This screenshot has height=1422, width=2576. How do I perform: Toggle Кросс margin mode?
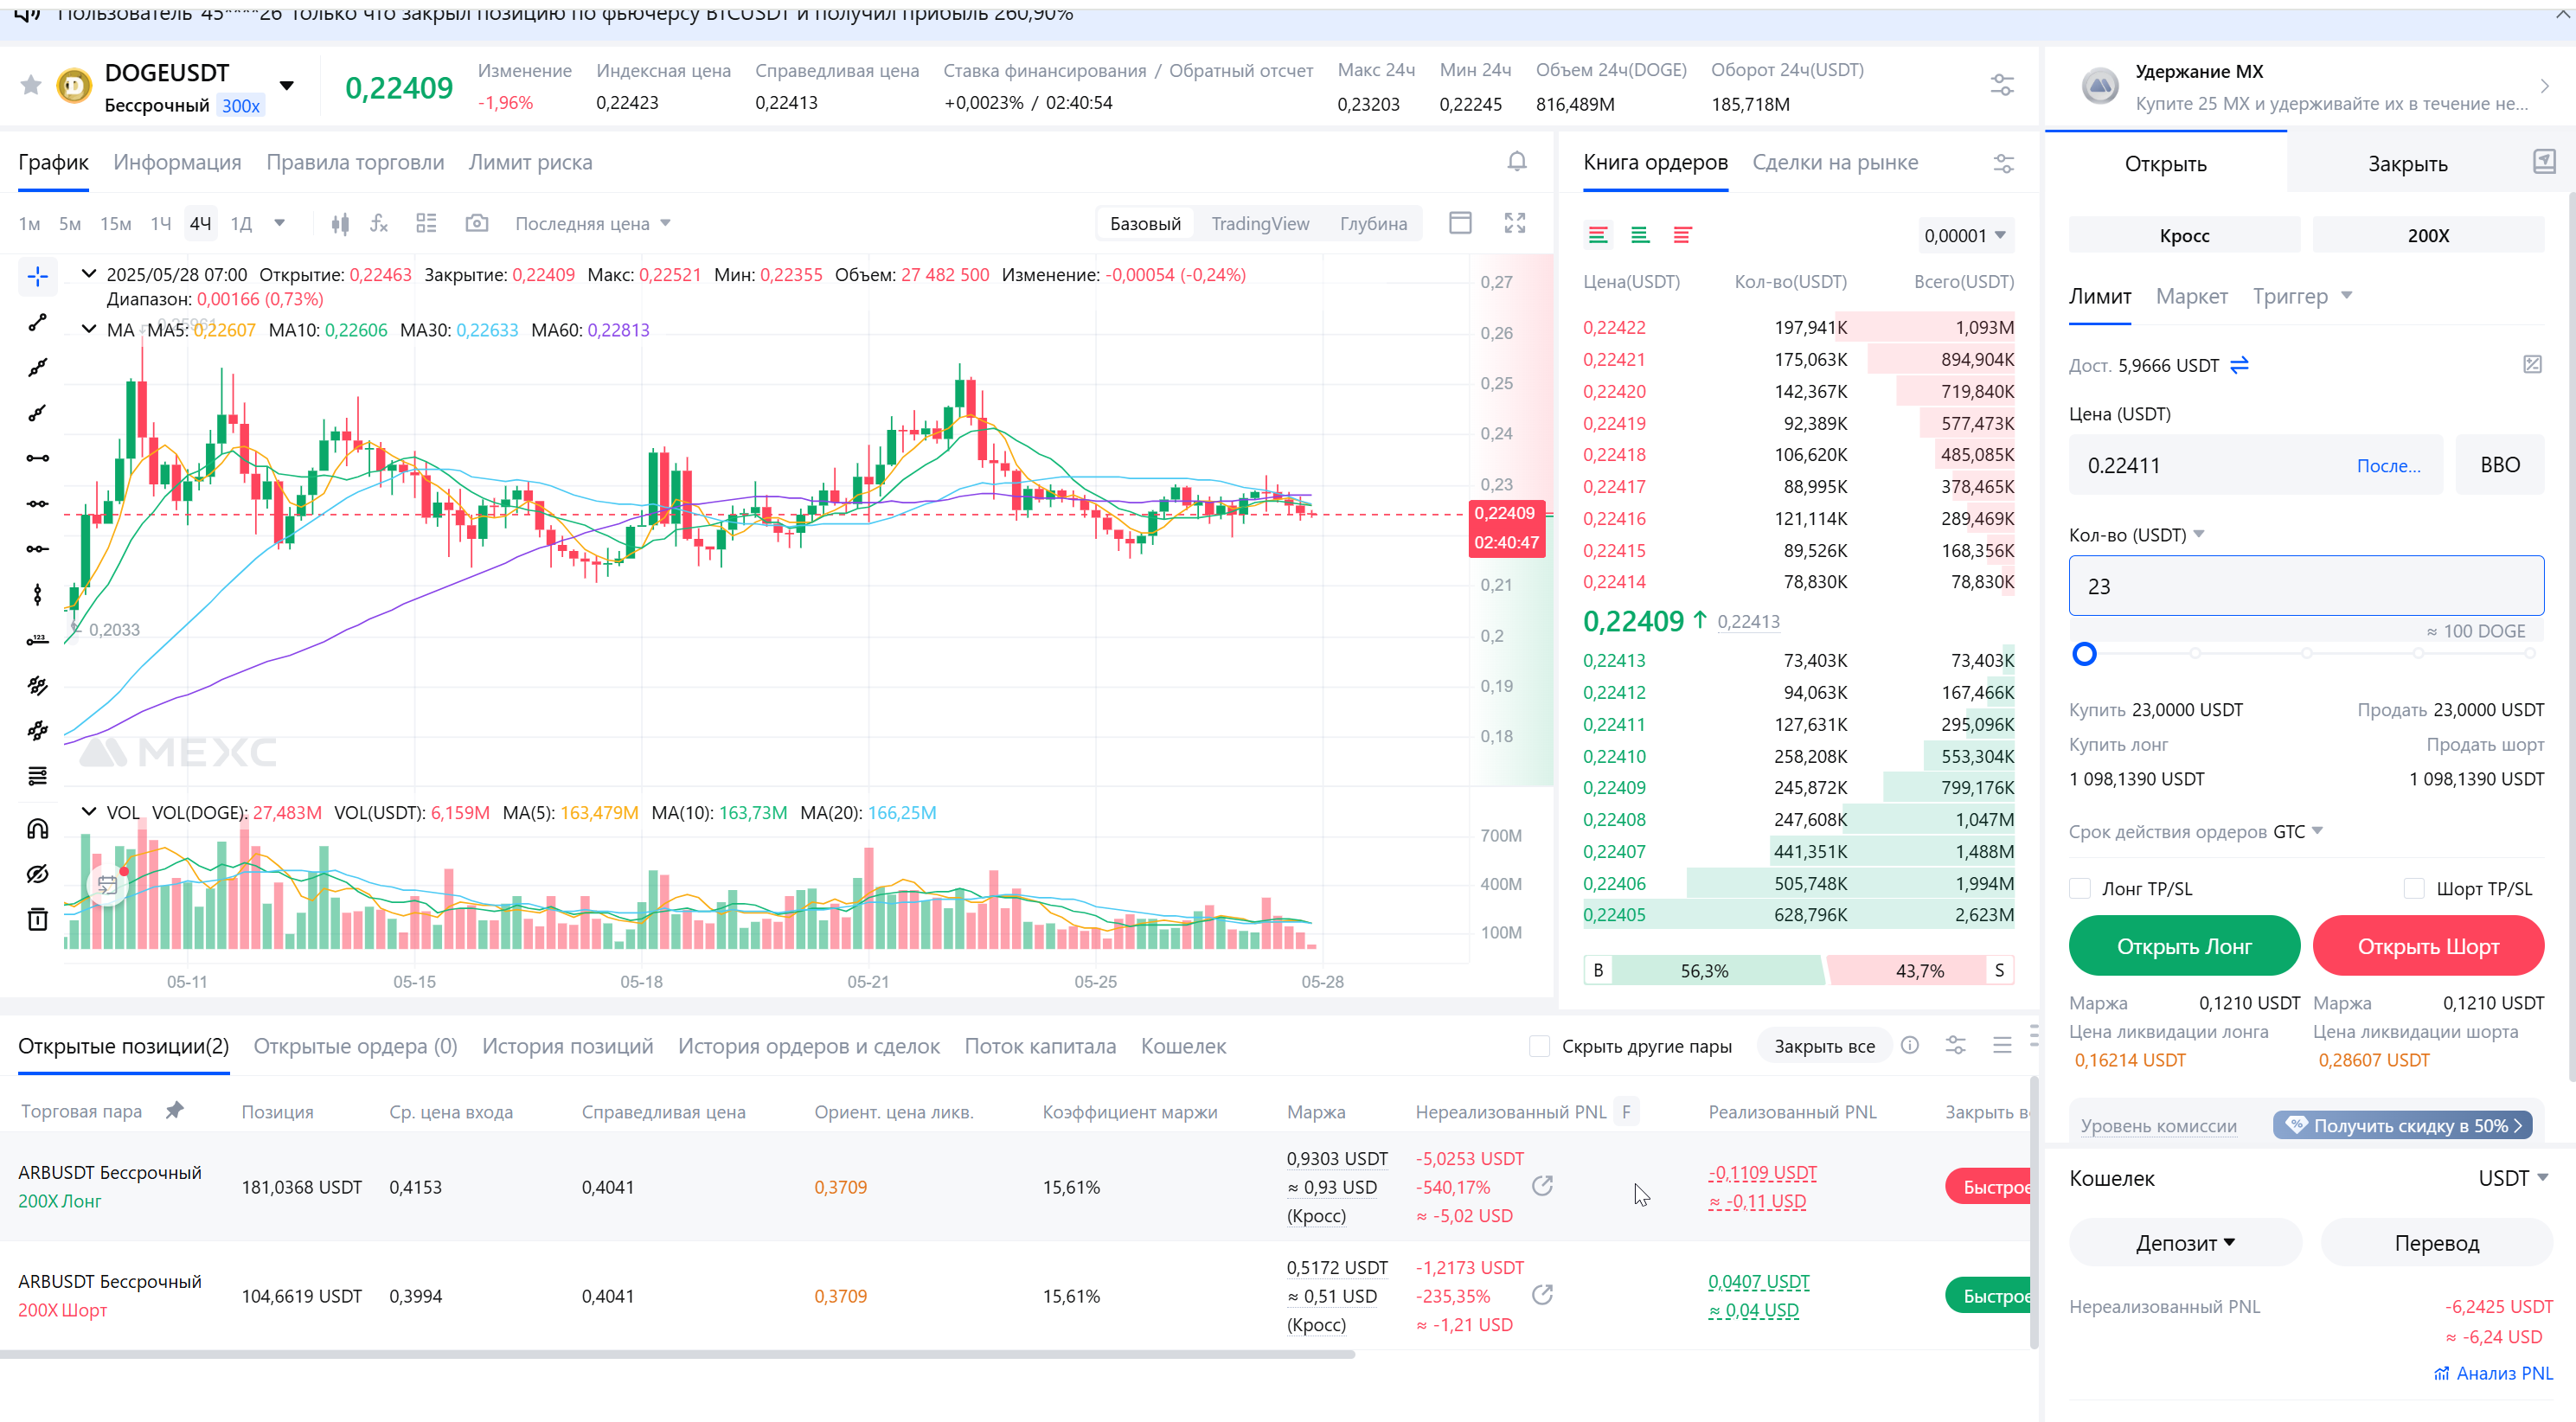(x=2184, y=236)
